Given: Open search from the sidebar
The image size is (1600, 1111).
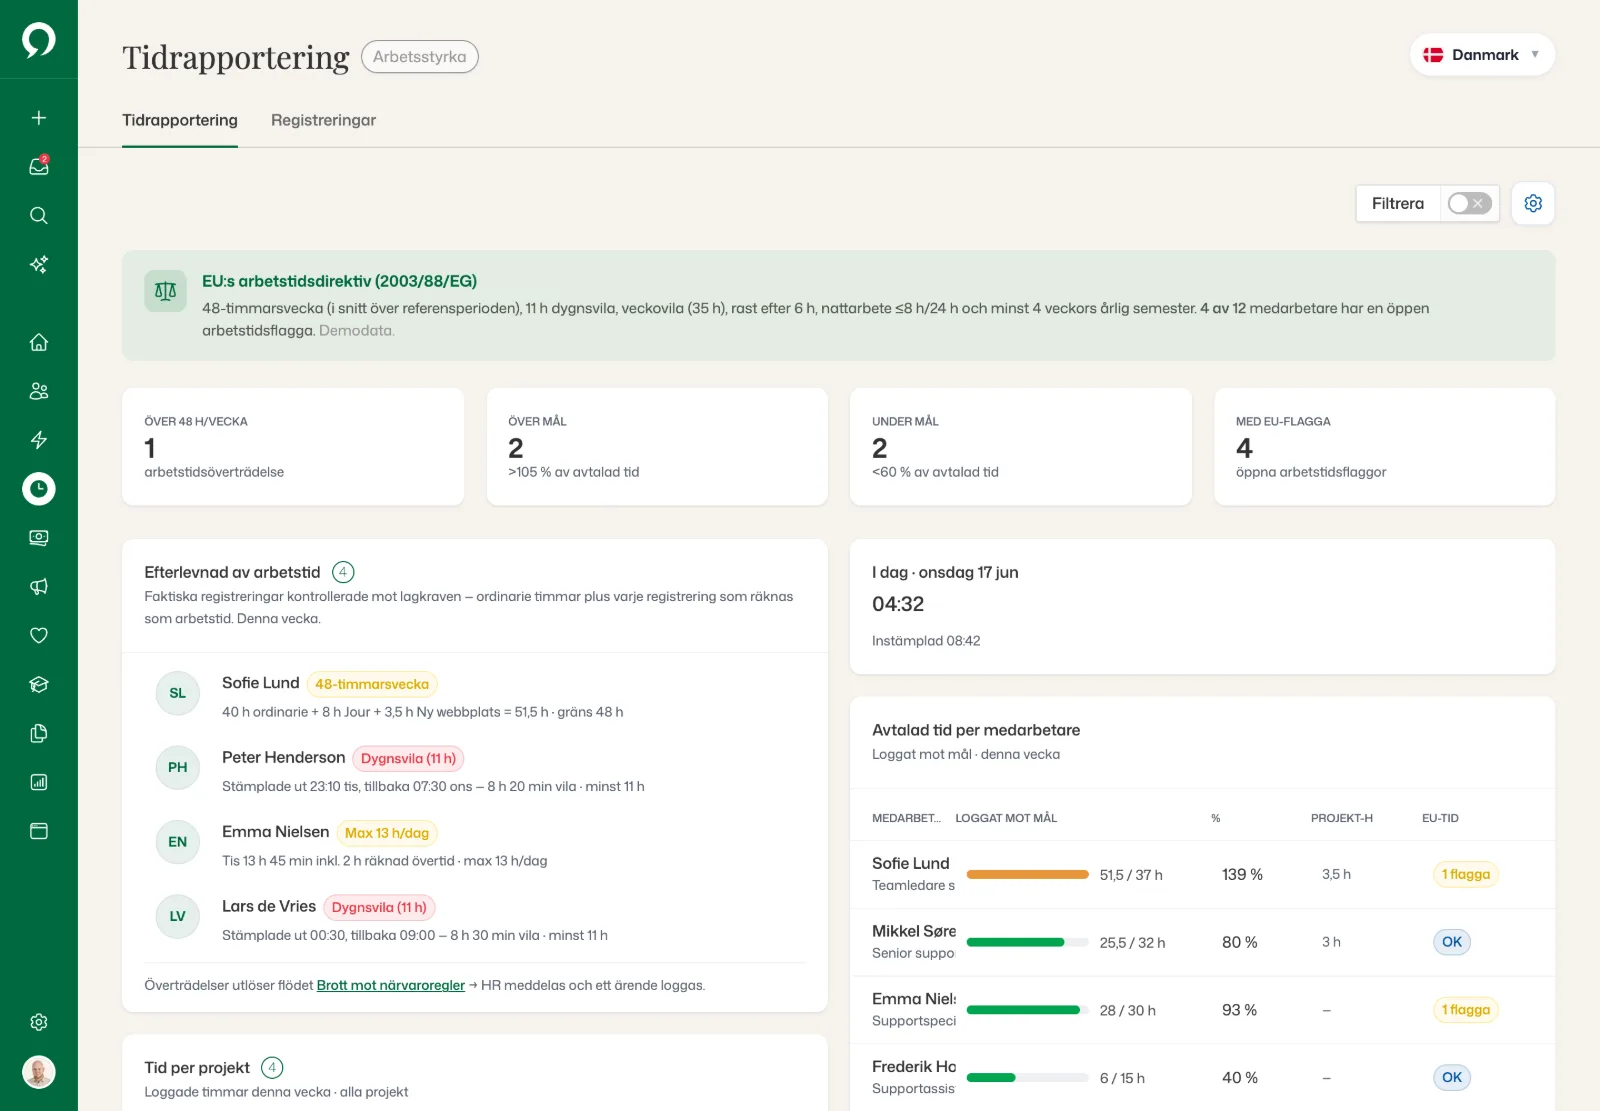Looking at the screenshot, I should pos(39,216).
